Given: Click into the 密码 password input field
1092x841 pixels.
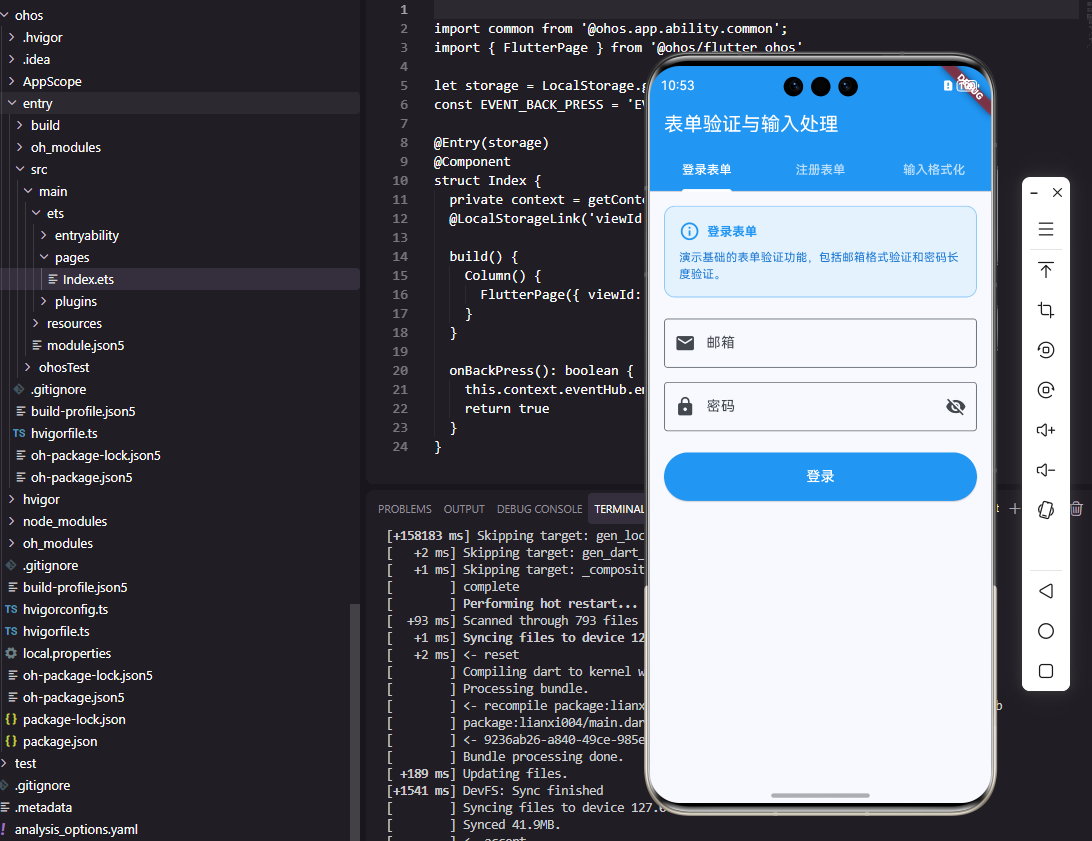Looking at the screenshot, I should coord(820,406).
